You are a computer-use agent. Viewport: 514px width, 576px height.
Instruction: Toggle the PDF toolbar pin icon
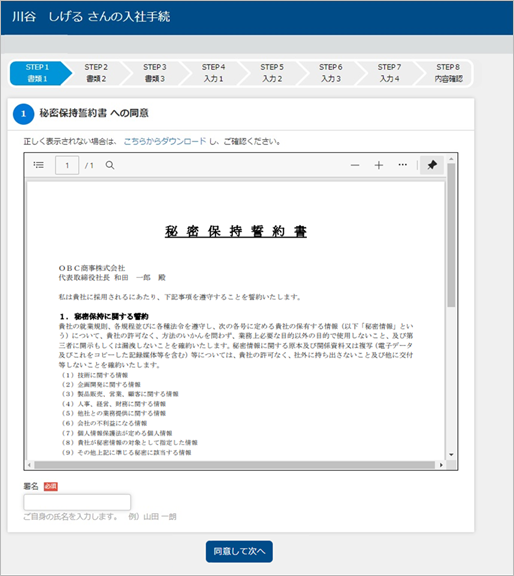[x=432, y=165]
